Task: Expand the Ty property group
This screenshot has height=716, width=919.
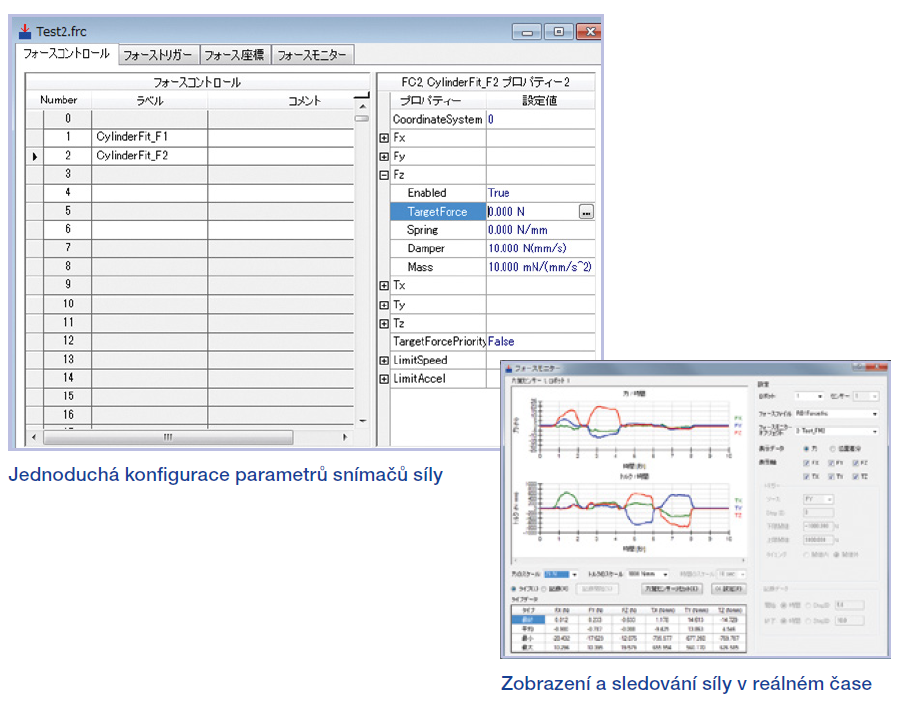Action: [384, 305]
